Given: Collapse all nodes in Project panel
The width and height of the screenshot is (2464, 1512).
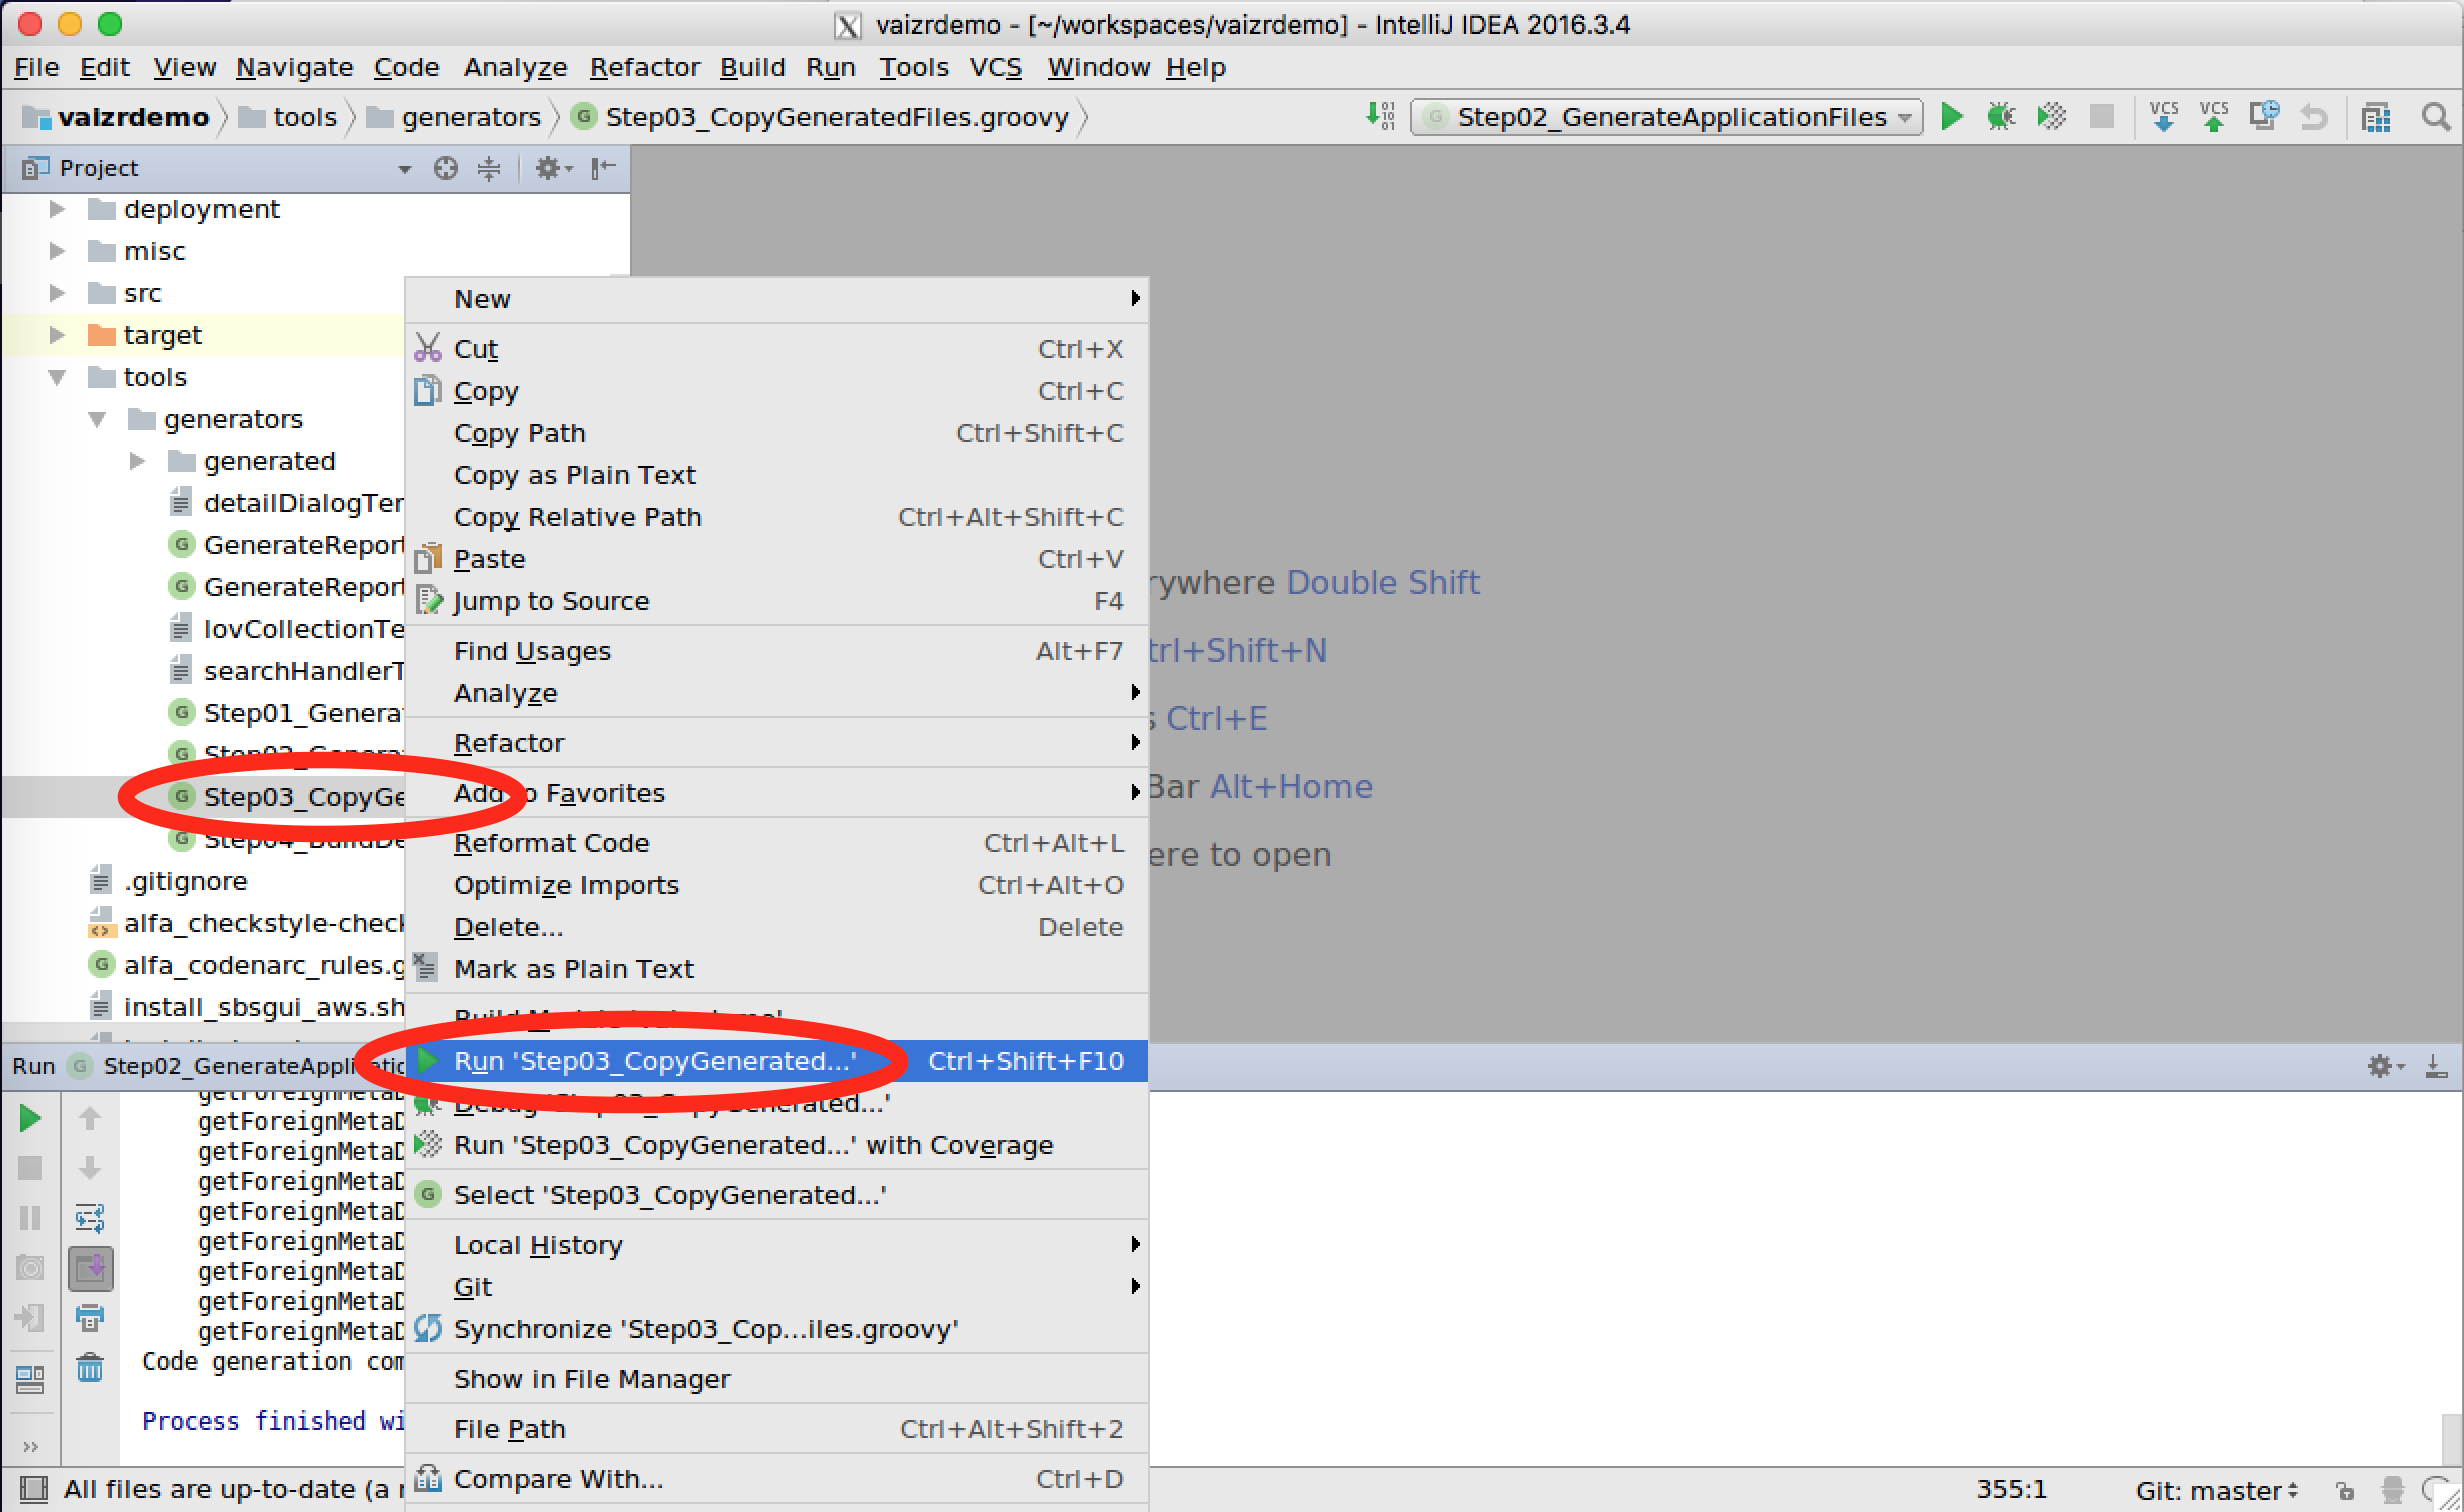Looking at the screenshot, I should click(x=489, y=168).
